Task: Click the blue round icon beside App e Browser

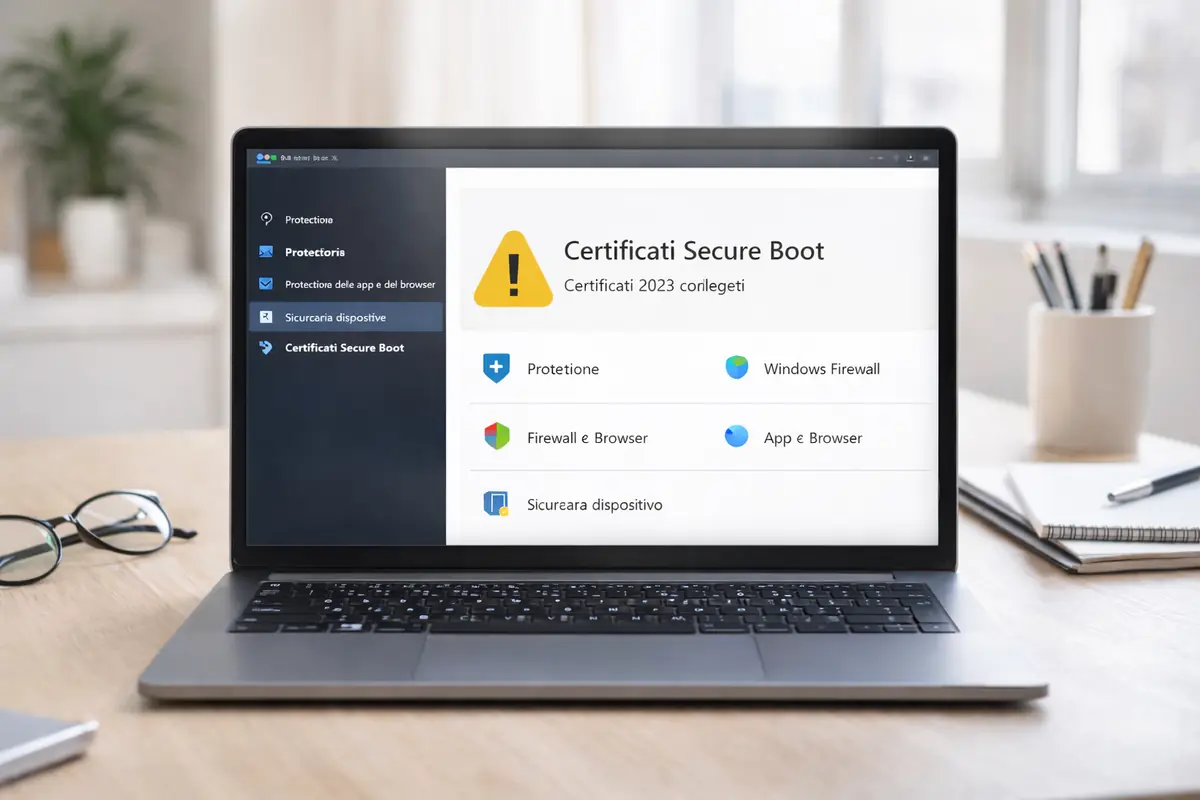Action: (736, 437)
